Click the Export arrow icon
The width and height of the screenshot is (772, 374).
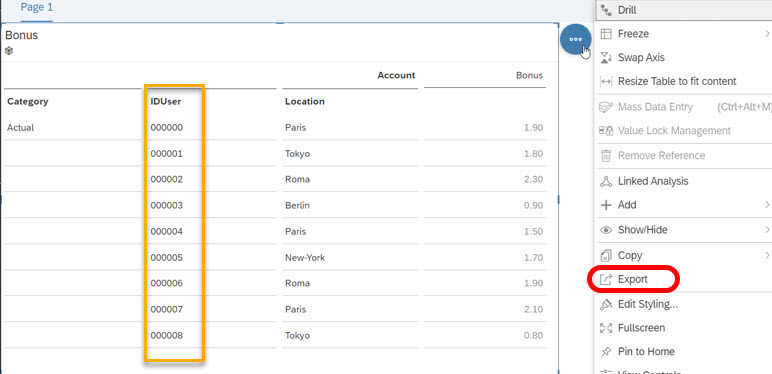pos(606,279)
